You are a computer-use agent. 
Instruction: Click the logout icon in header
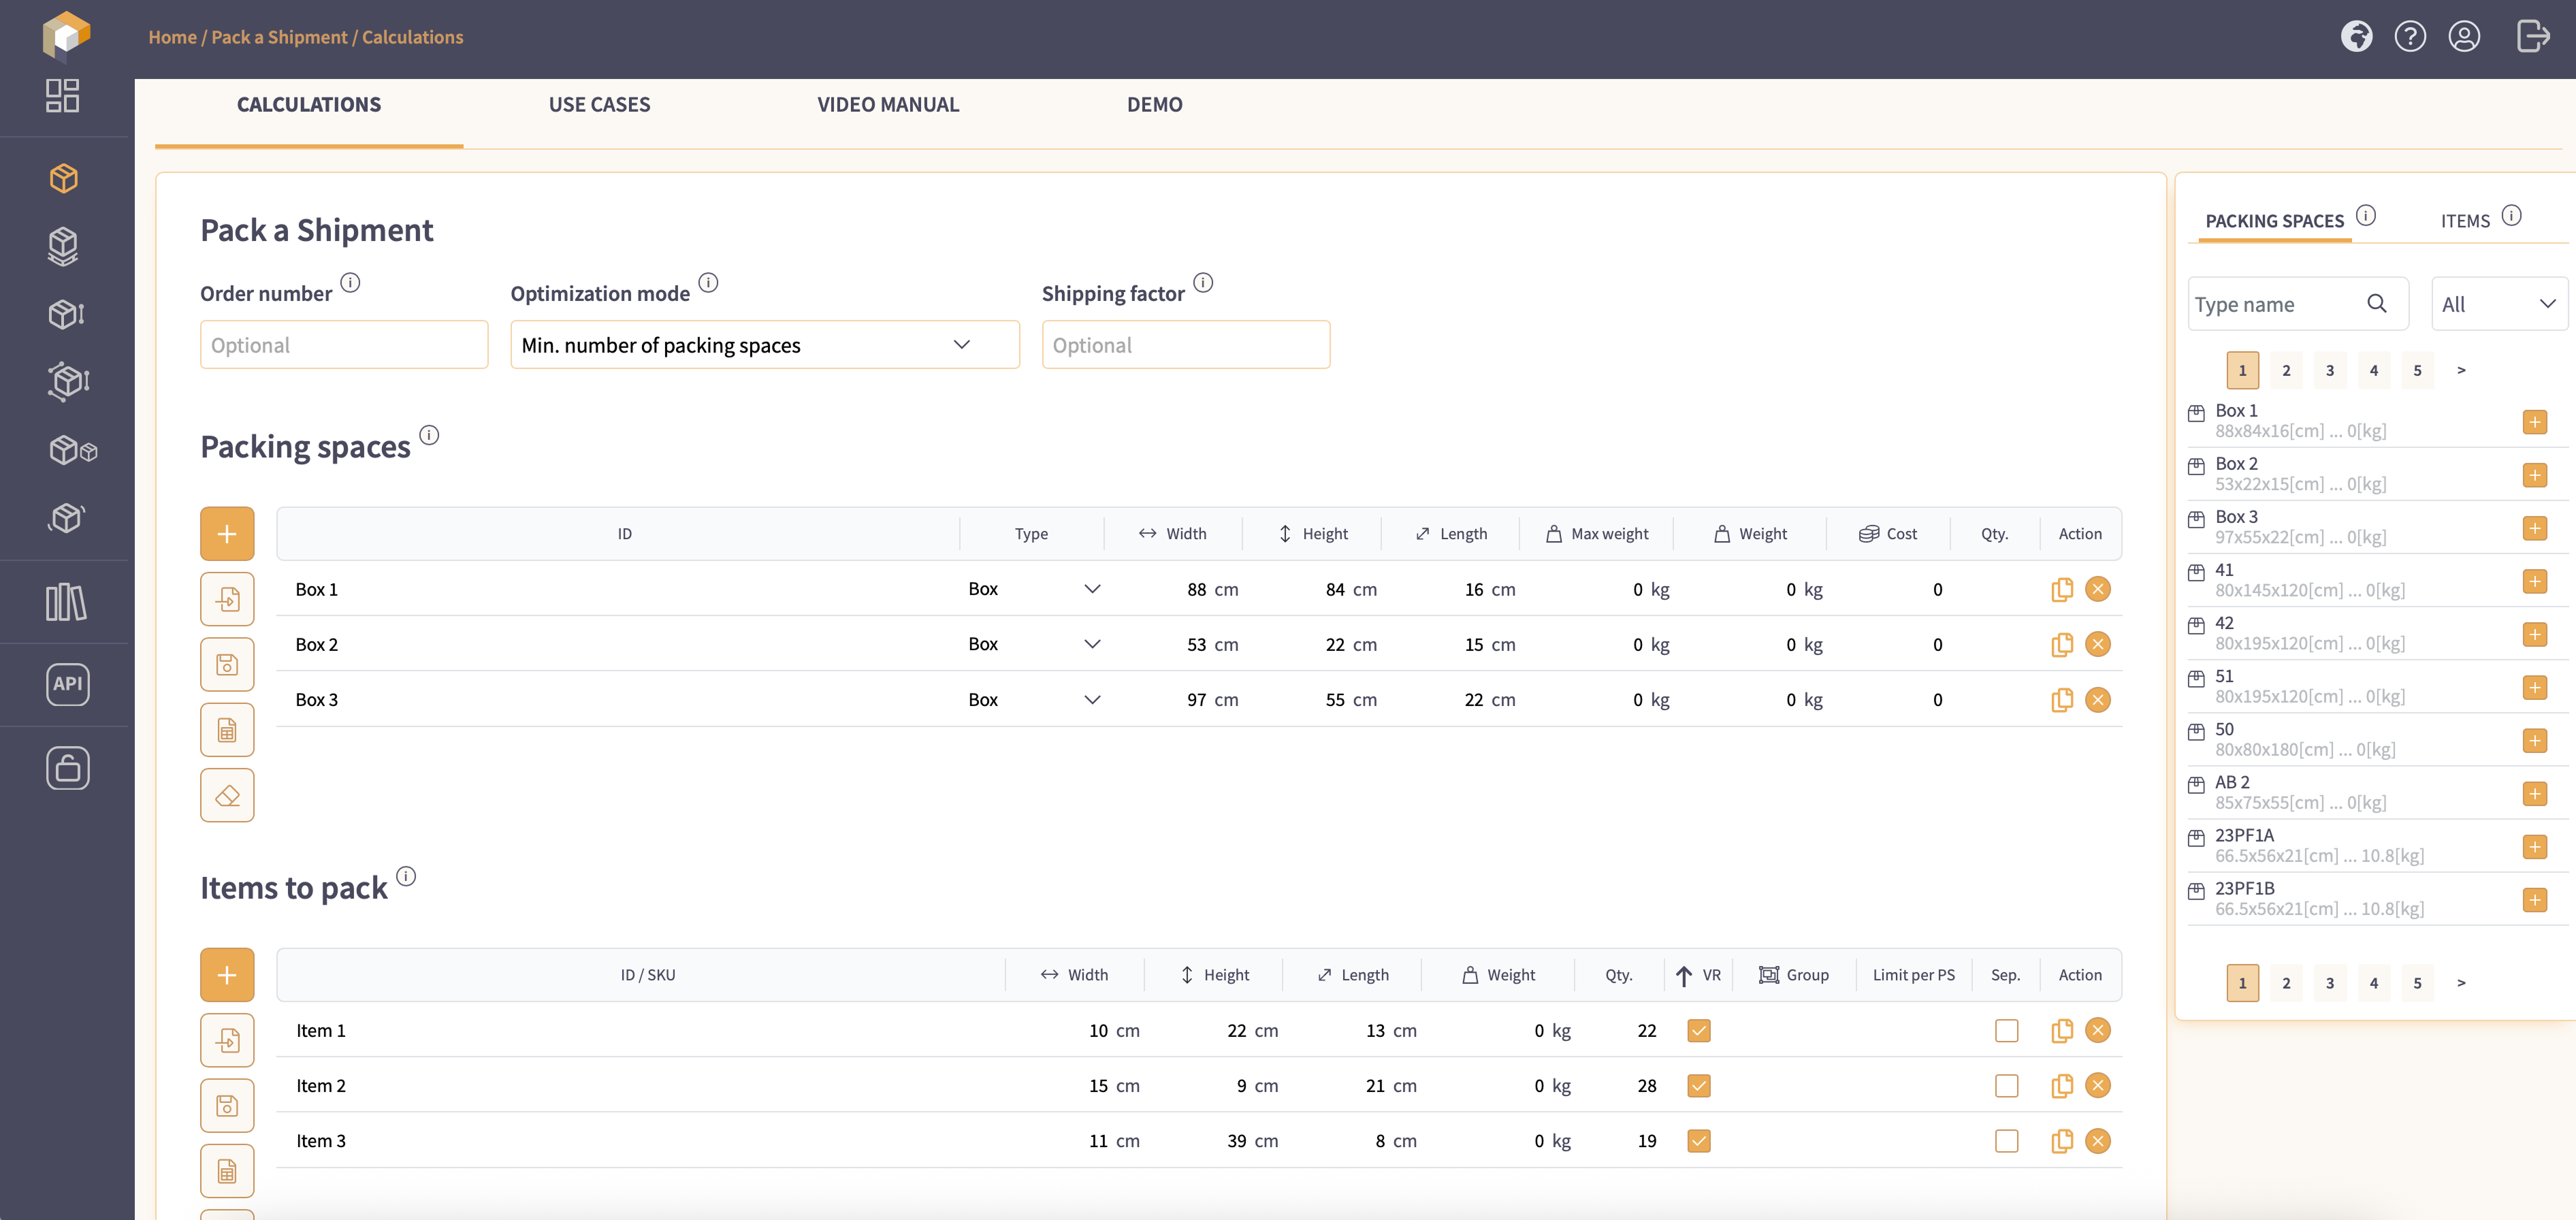click(2532, 37)
